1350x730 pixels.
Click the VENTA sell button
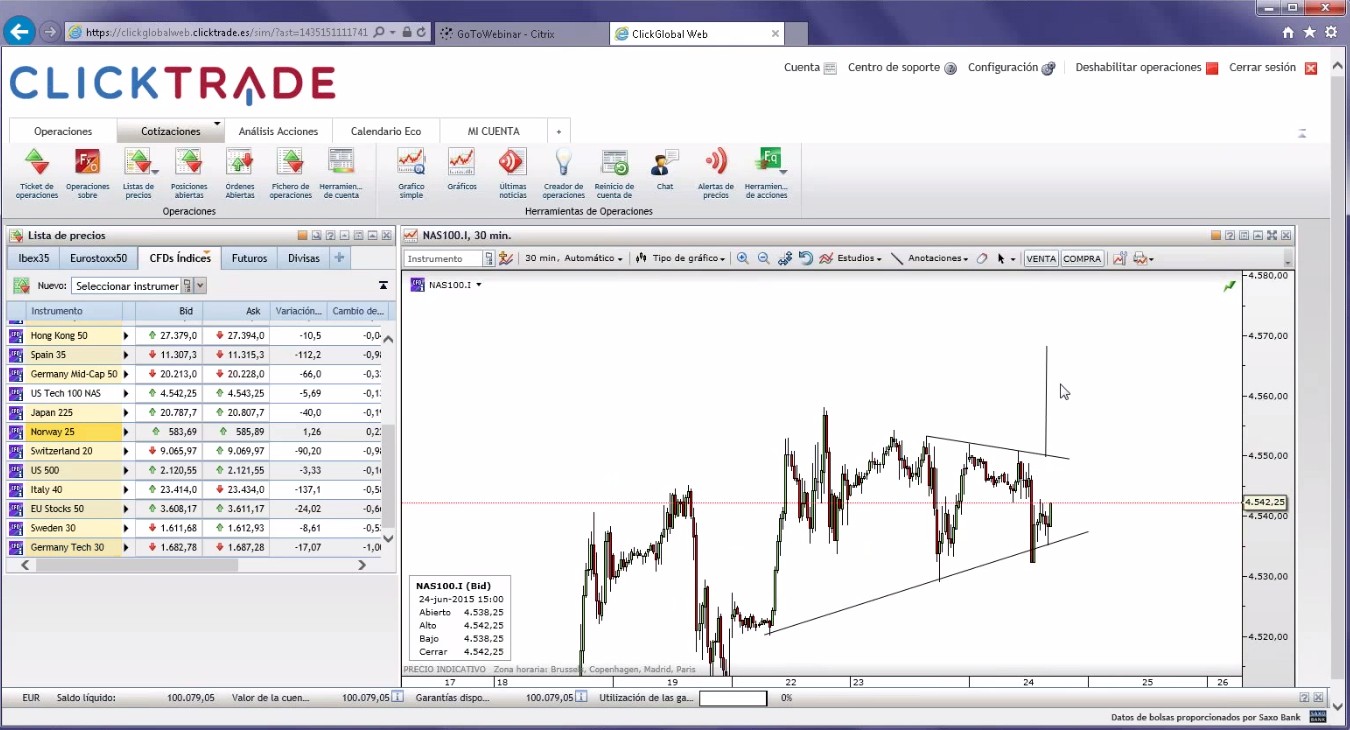tap(1041, 258)
